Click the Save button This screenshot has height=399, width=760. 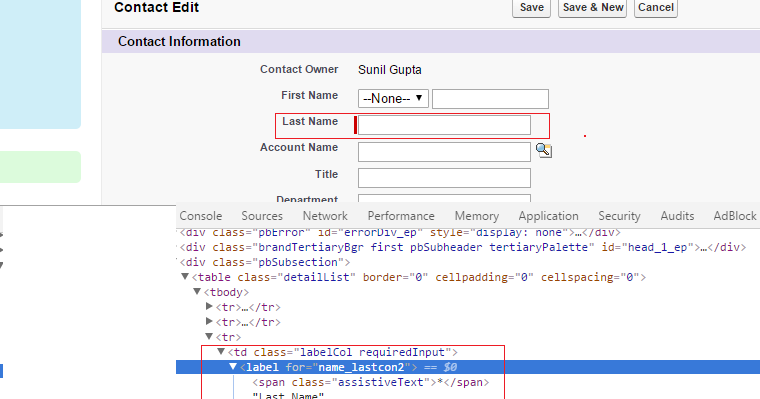click(x=531, y=8)
